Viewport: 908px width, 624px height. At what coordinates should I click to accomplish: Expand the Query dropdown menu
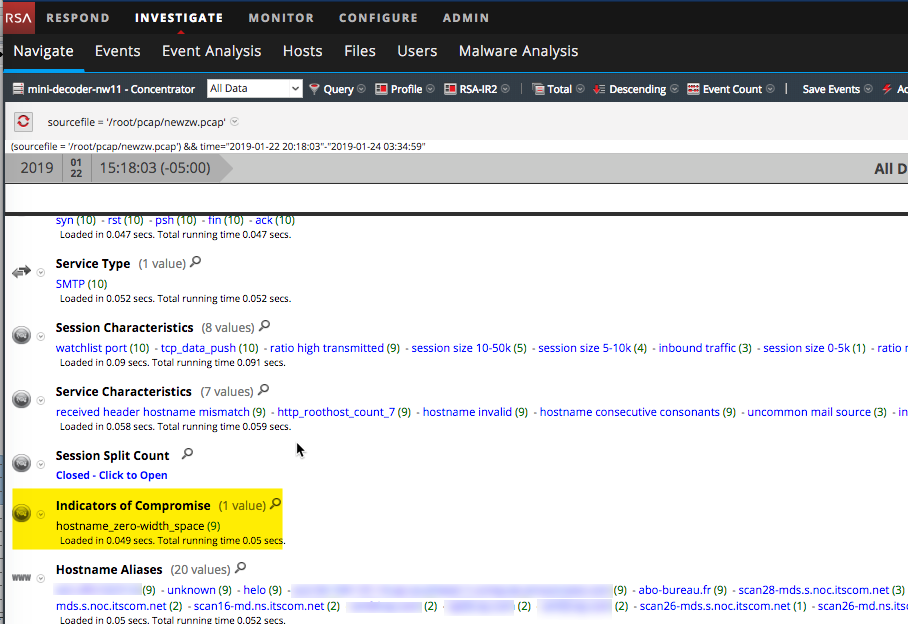pyautogui.click(x=338, y=89)
